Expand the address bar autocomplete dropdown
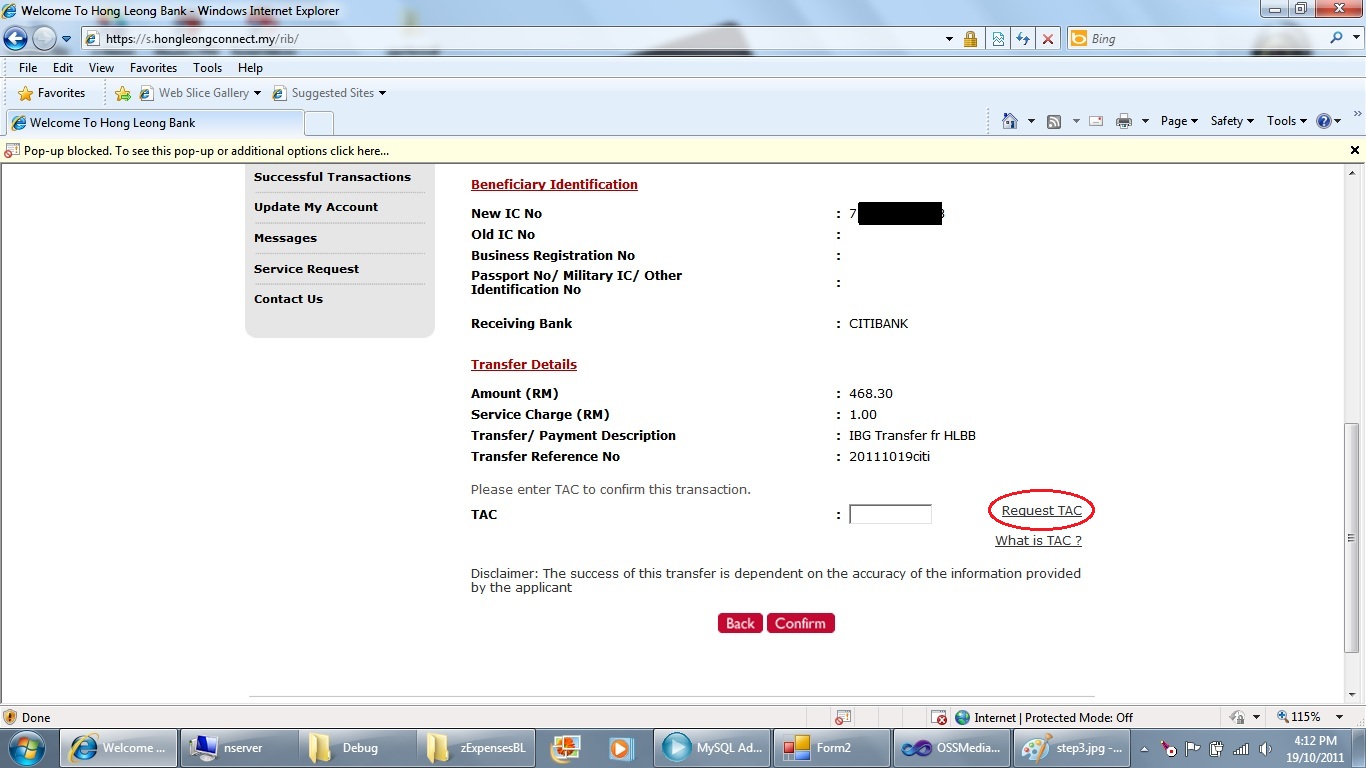The height and width of the screenshot is (768, 1366). 949,39
